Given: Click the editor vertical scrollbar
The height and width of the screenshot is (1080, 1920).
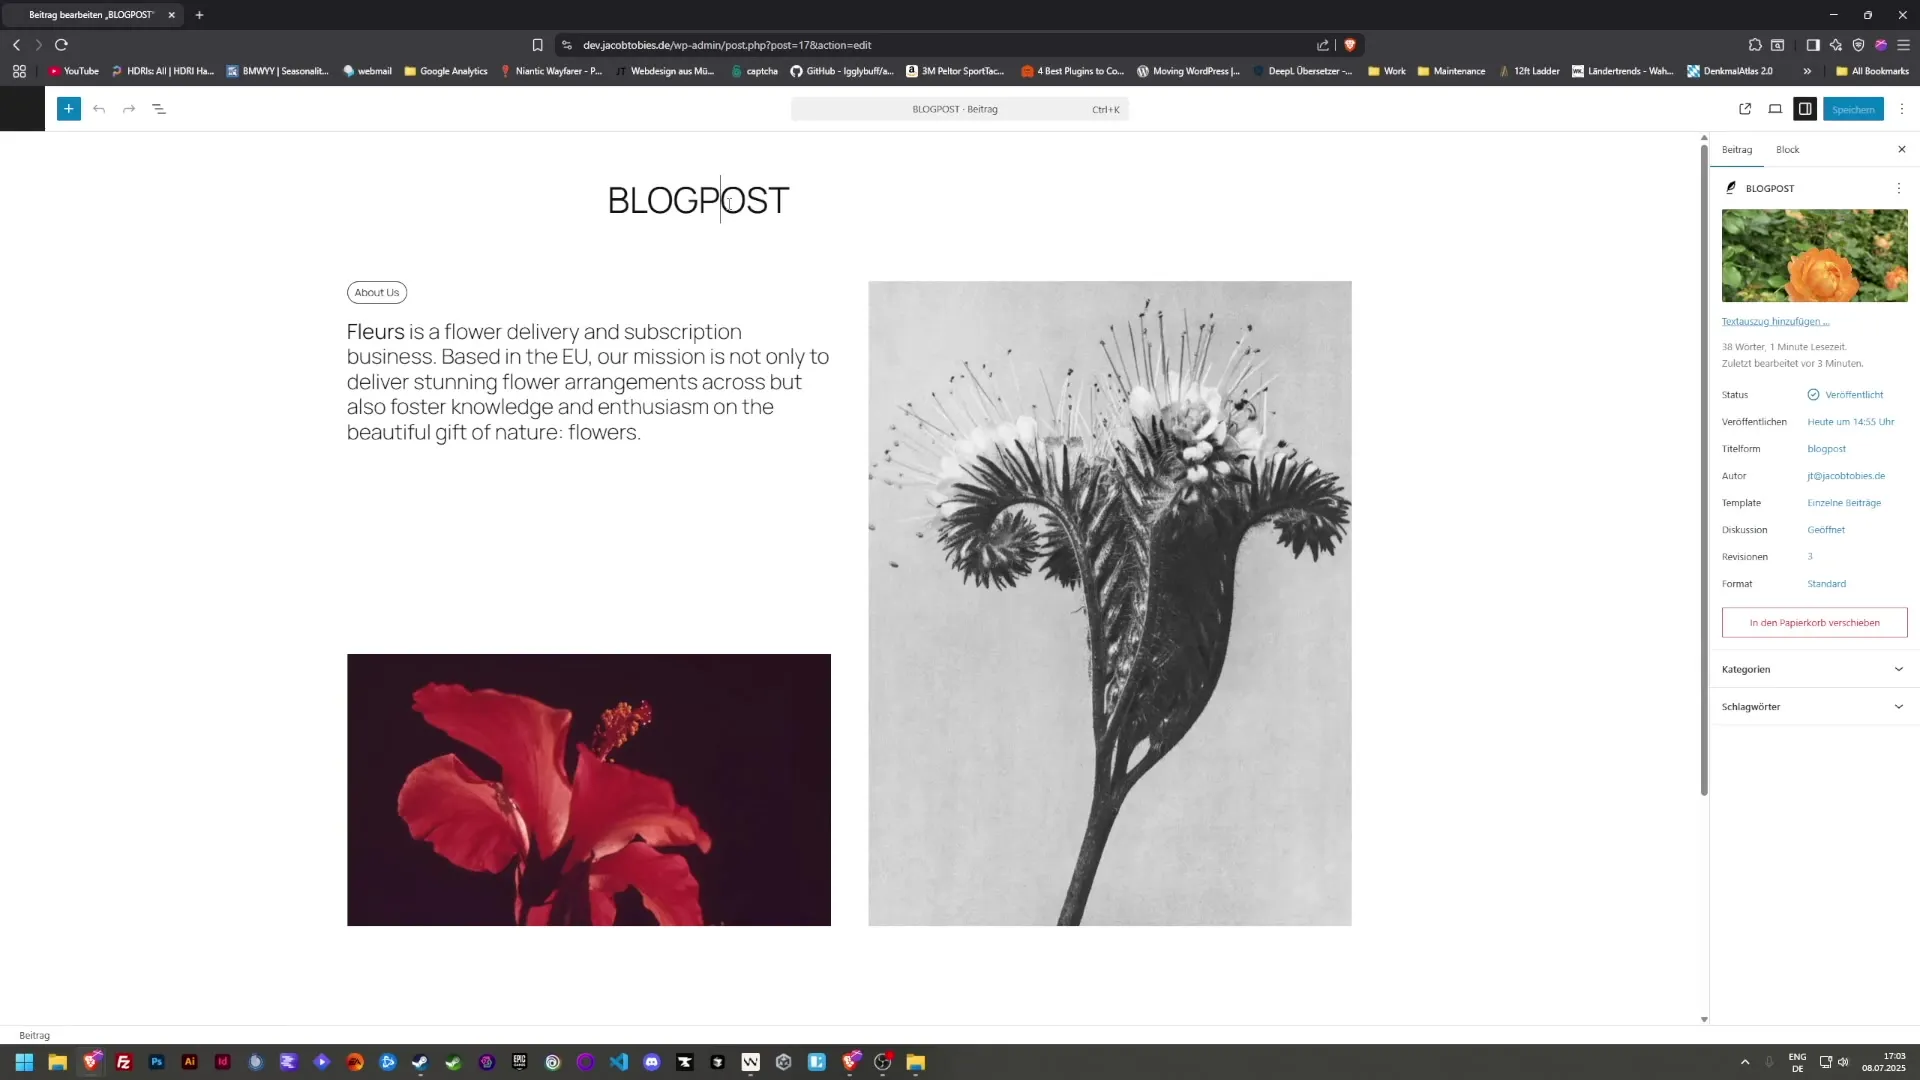Looking at the screenshot, I should [x=1704, y=470].
